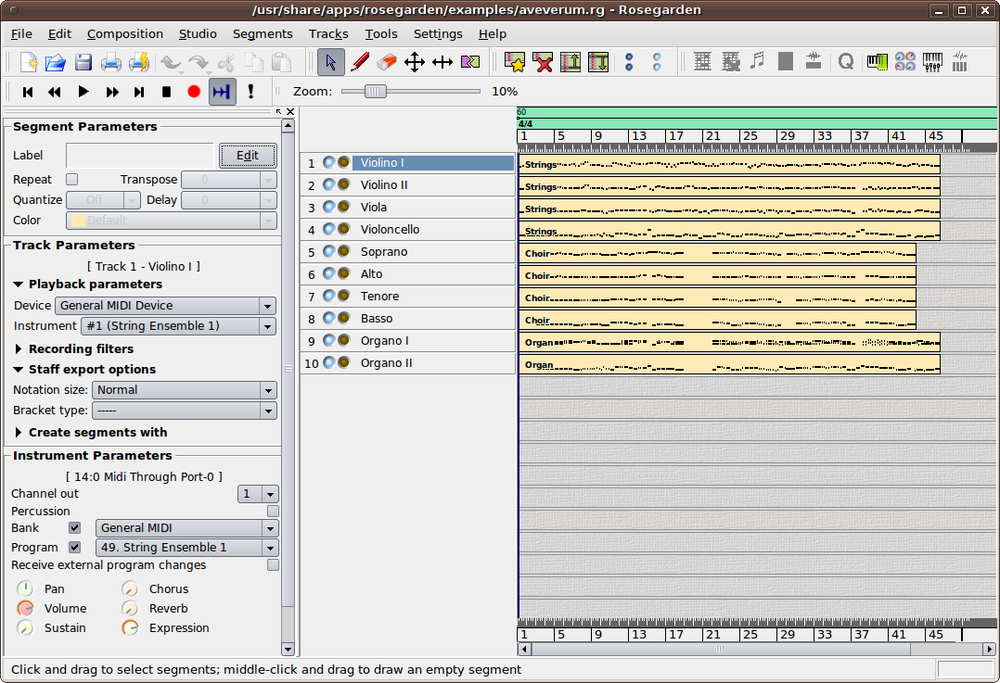Viewport: 1000px width, 683px height.
Task: Open the Composition menu
Action: pyautogui.click(x=124, y=33)
